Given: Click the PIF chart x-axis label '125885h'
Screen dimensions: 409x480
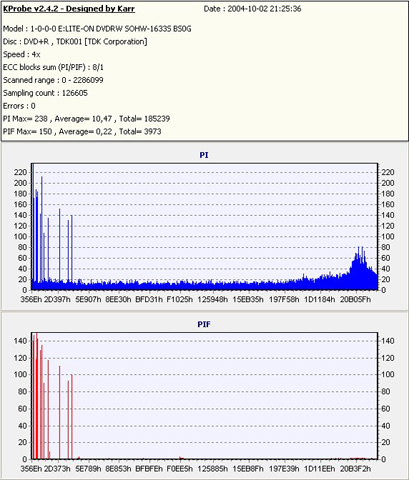Looking at the screenshot, I should coord(213,469).
